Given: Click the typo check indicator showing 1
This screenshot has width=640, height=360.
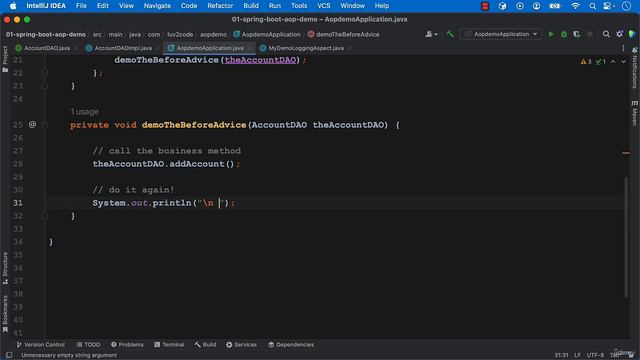Looking at the screenshot, I should [600, 62].
